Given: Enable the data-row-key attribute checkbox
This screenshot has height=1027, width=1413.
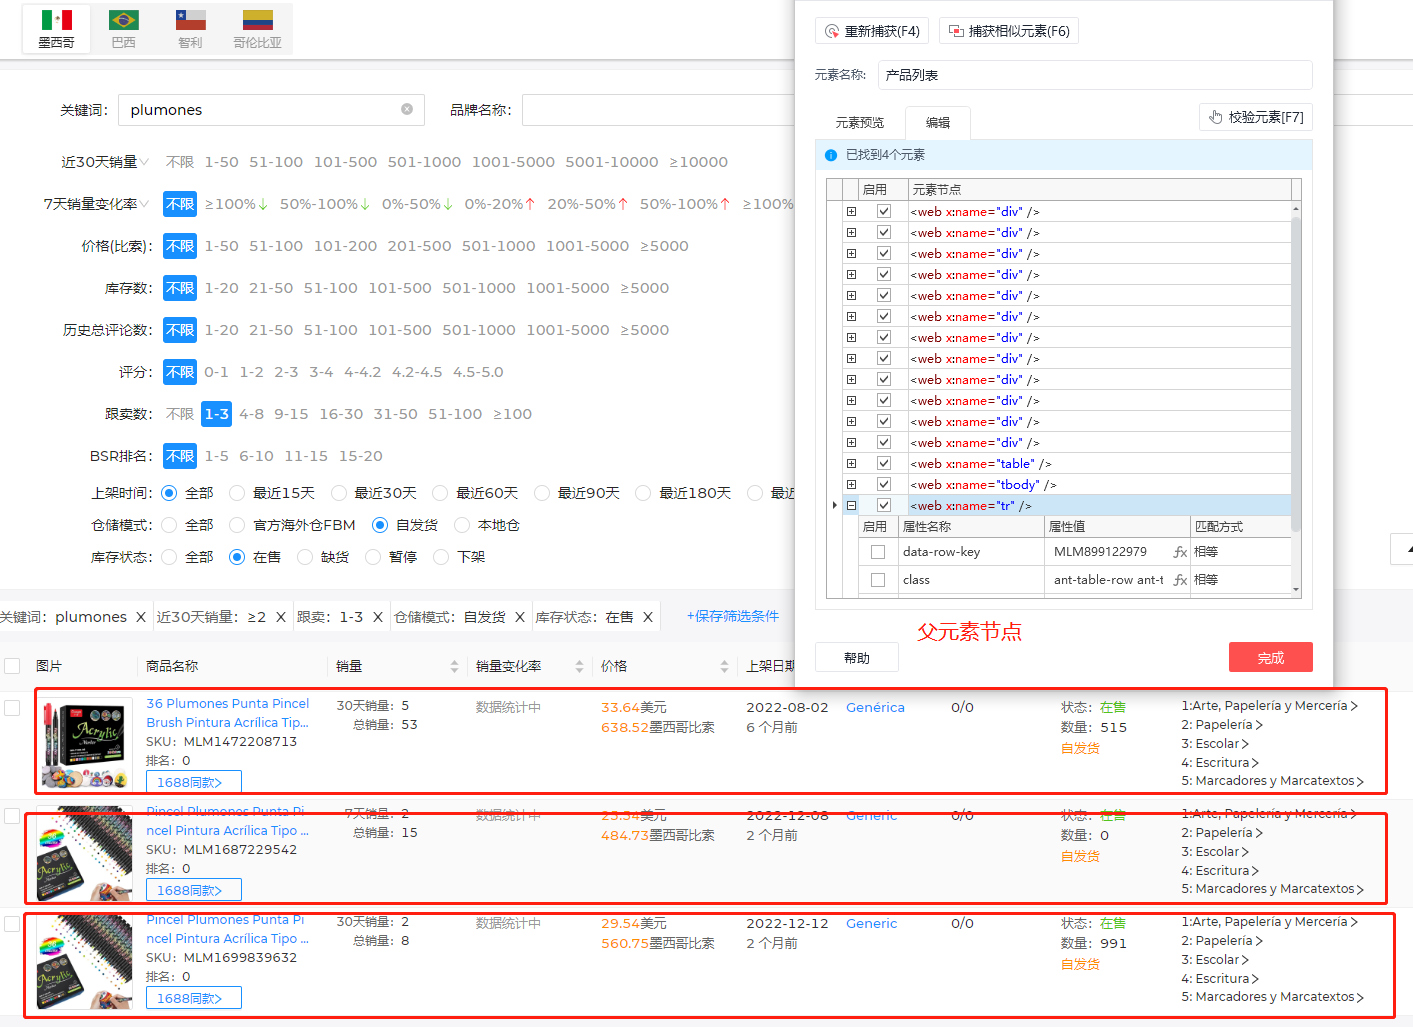Looking at the screenshot, I should pyautogui.click(x=878, y=552).
